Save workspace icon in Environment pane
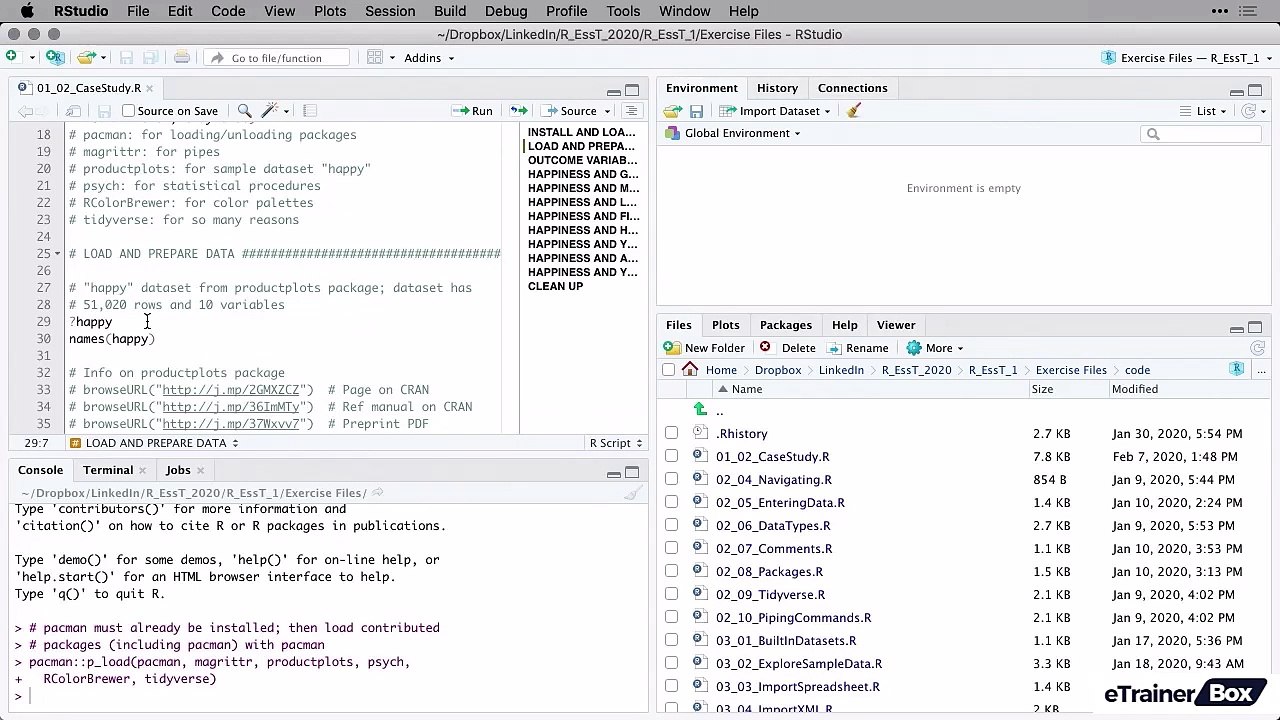 coord(696,111)
